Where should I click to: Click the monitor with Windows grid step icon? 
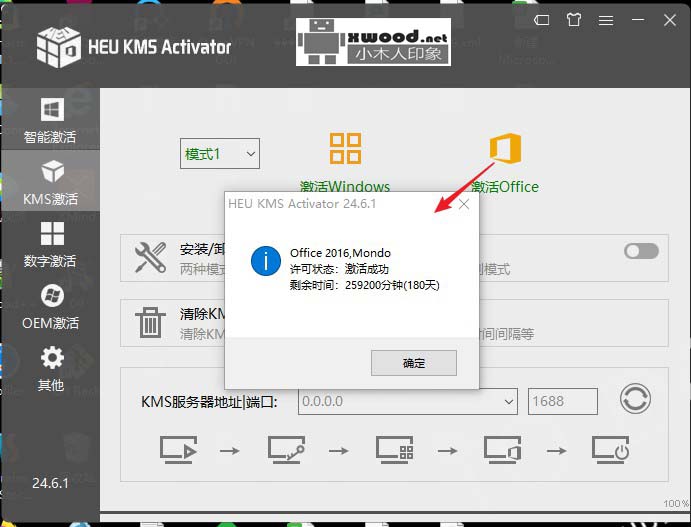pyautogui.click(x=394, y=450)
